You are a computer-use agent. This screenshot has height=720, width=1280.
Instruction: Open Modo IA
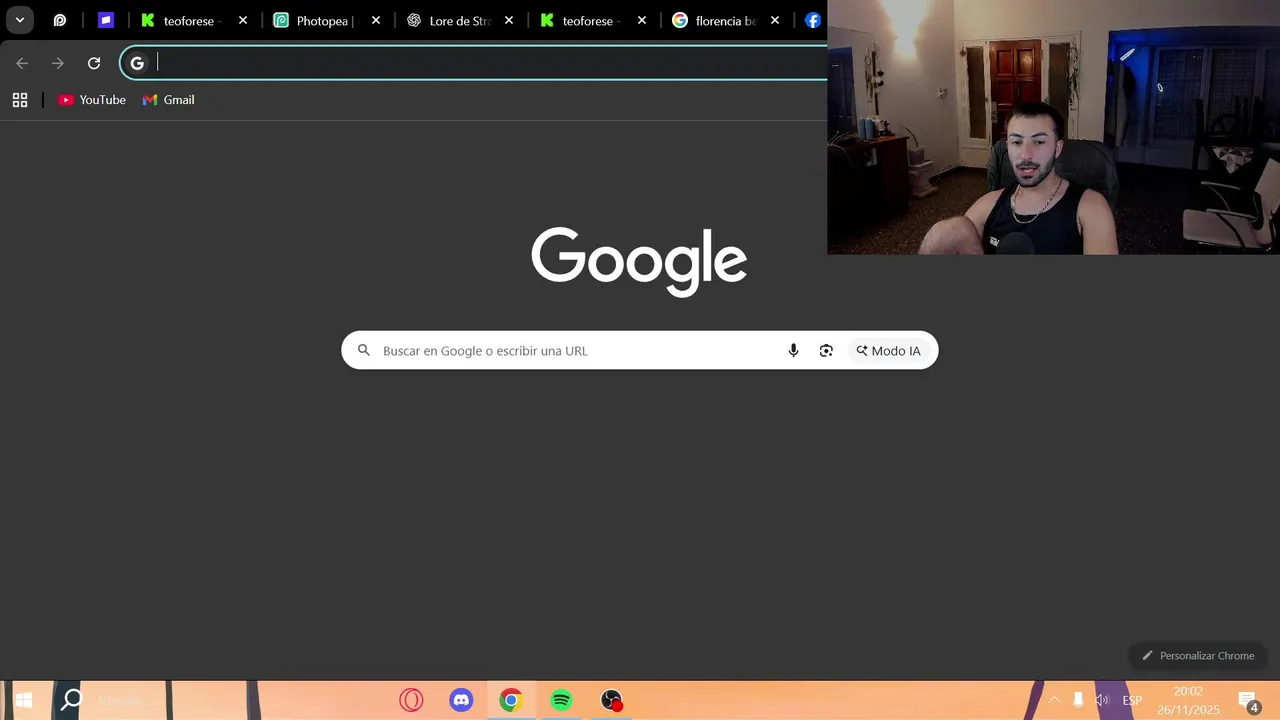(888, 351)
